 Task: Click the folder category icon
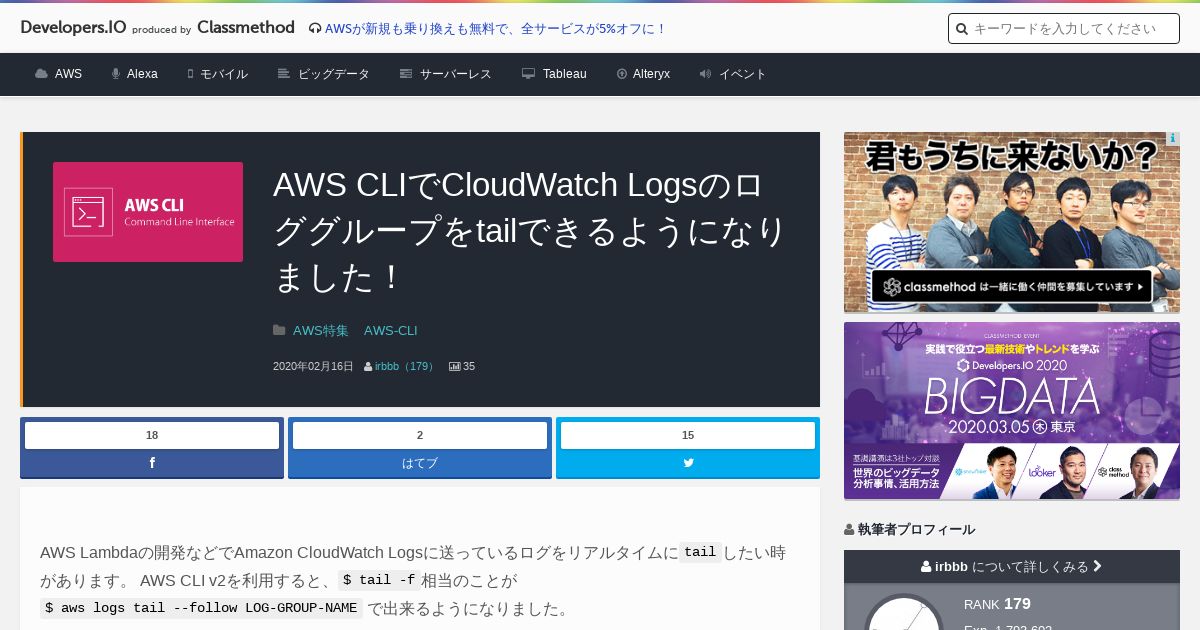coord(279,330)
